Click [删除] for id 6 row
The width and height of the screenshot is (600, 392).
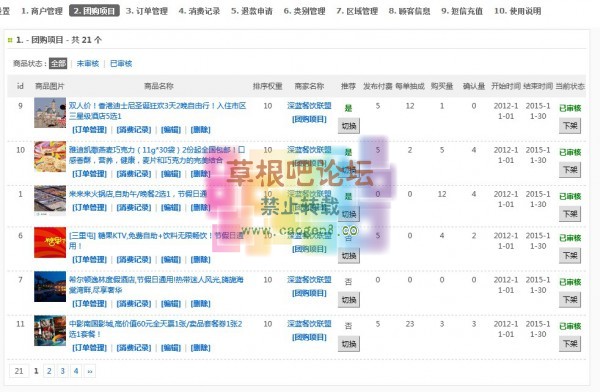click(x=201, y=260)
